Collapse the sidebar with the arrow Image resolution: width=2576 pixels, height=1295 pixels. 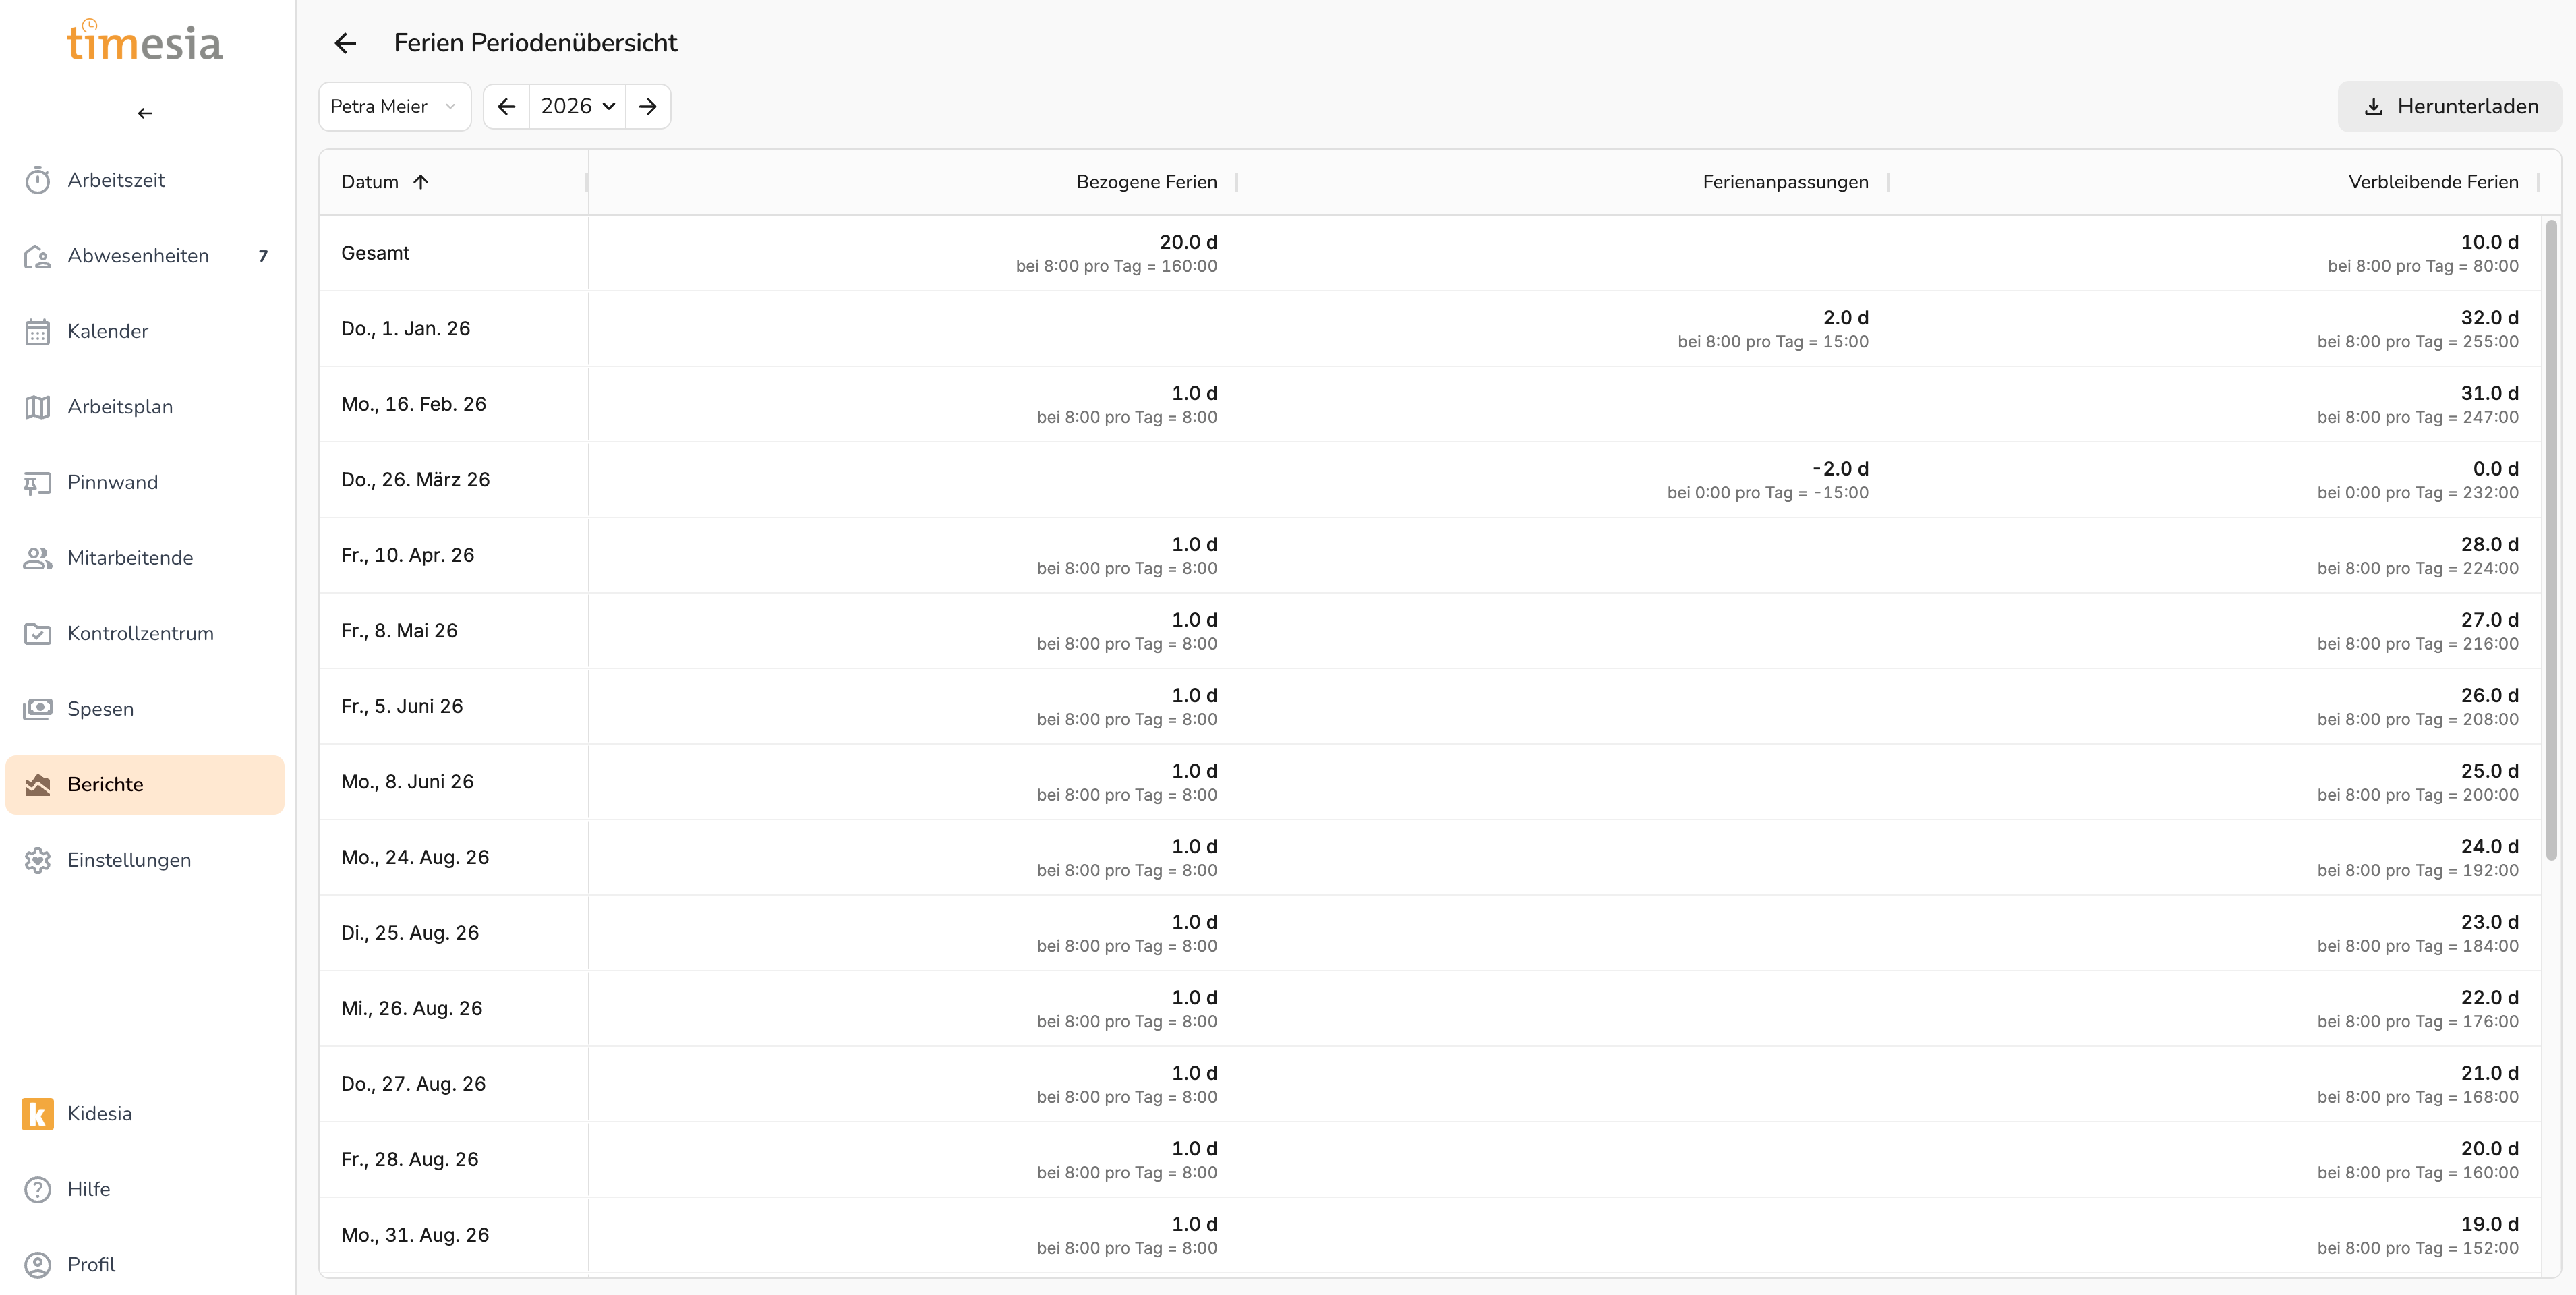(x=145, y=113)
